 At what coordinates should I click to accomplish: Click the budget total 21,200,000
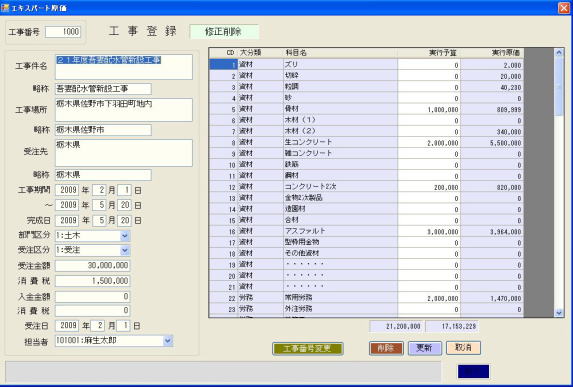pos(396,326)
